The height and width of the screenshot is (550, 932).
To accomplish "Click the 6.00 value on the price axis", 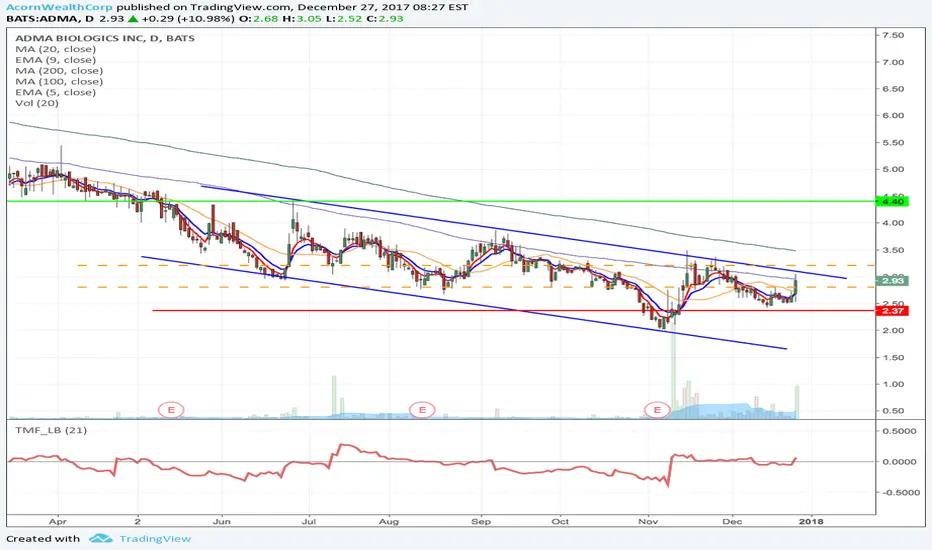I will pyautogui.click(x=893, y=115).
